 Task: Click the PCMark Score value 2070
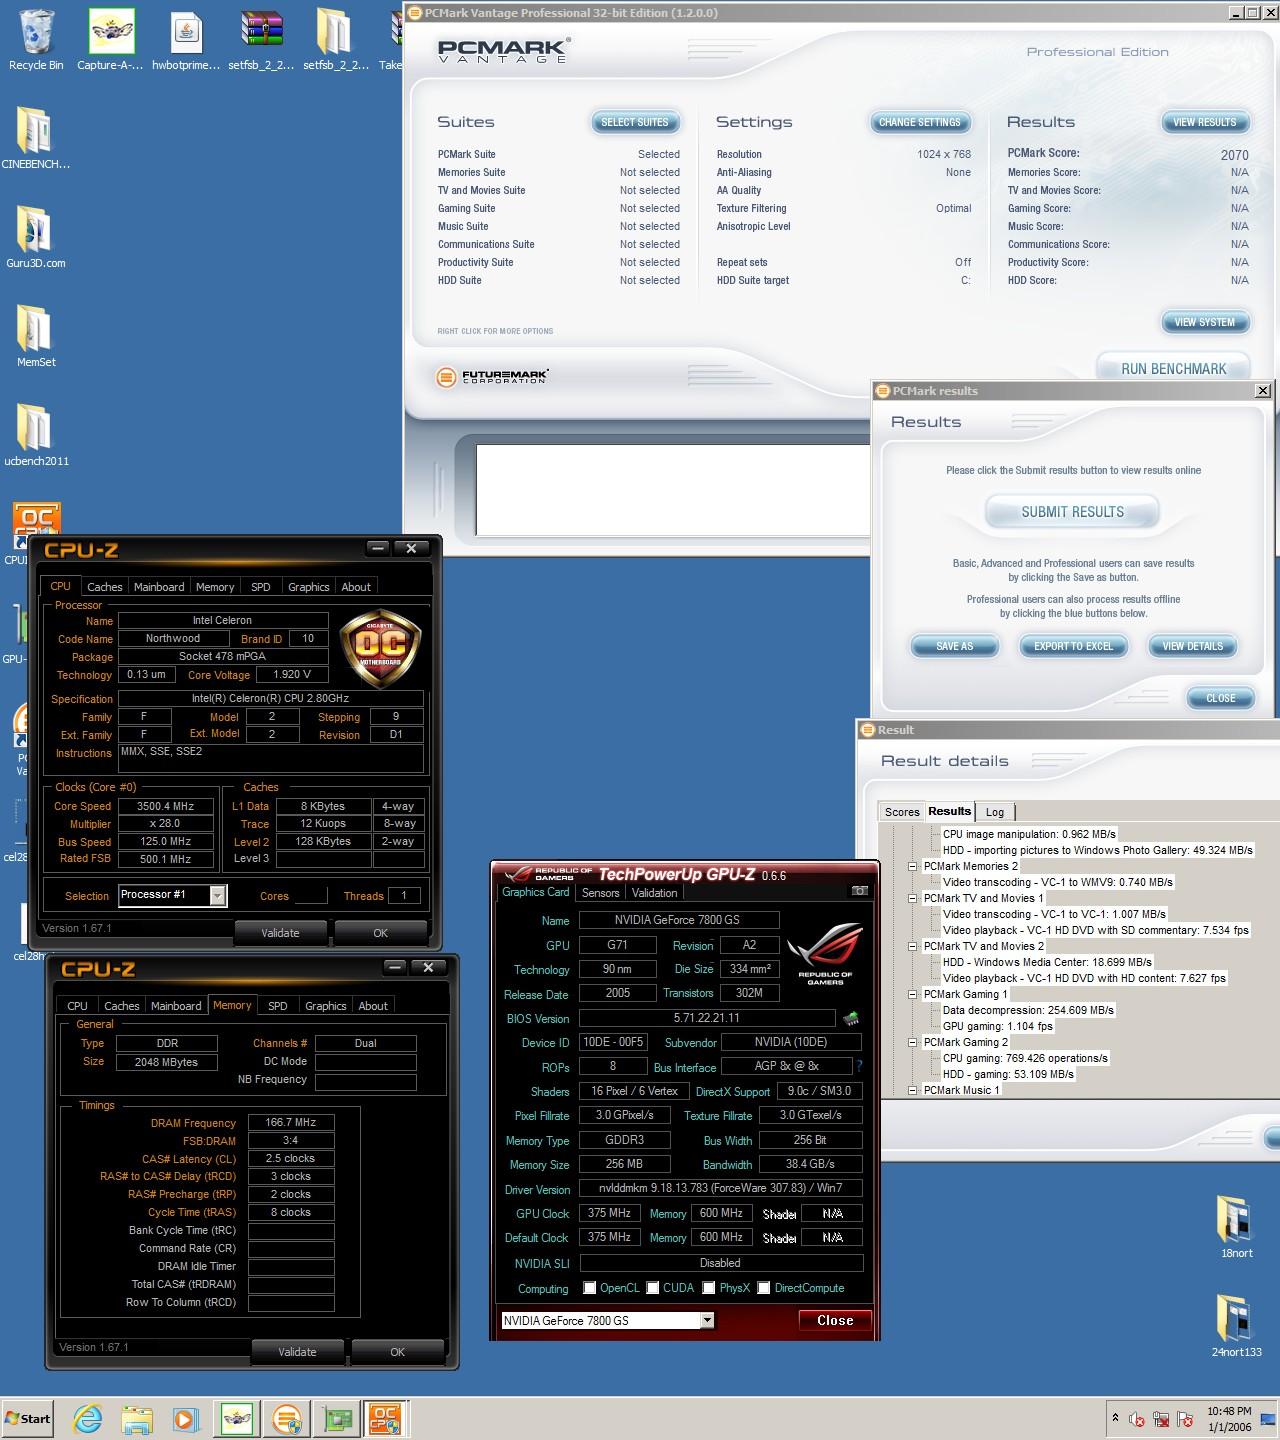click(1234, 155)
